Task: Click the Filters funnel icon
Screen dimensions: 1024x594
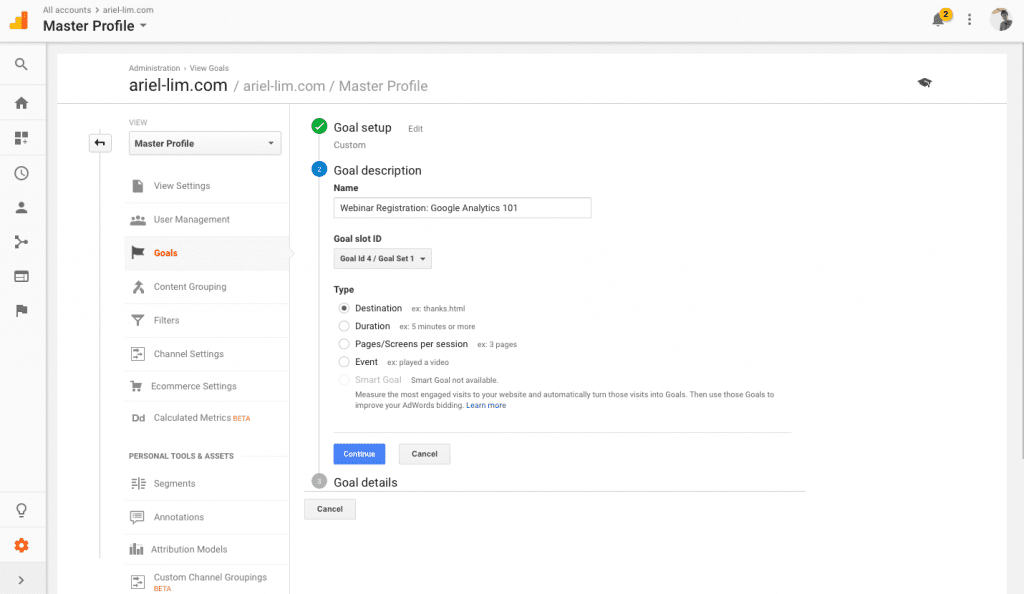Action: [x=138, y=320]
